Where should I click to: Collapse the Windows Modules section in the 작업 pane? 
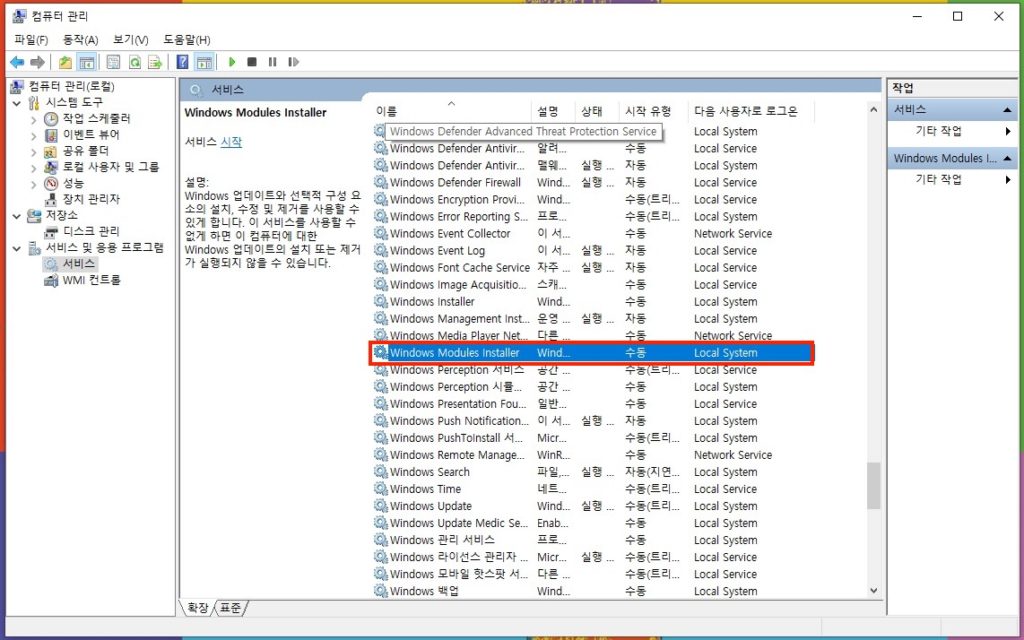[1008, 159]
